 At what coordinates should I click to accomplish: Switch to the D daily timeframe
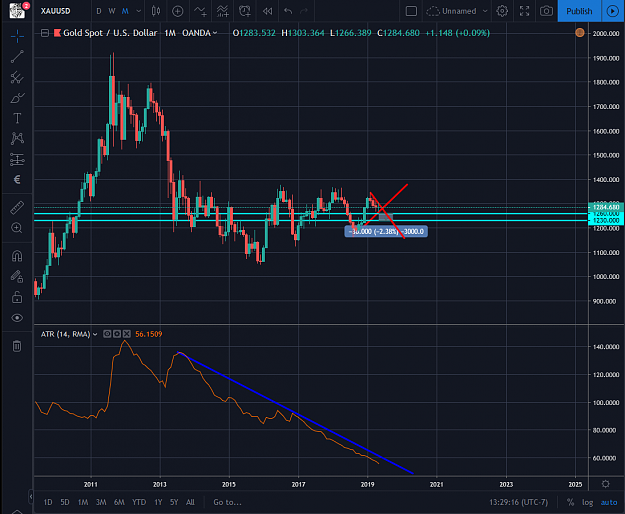tap(98, 11)
